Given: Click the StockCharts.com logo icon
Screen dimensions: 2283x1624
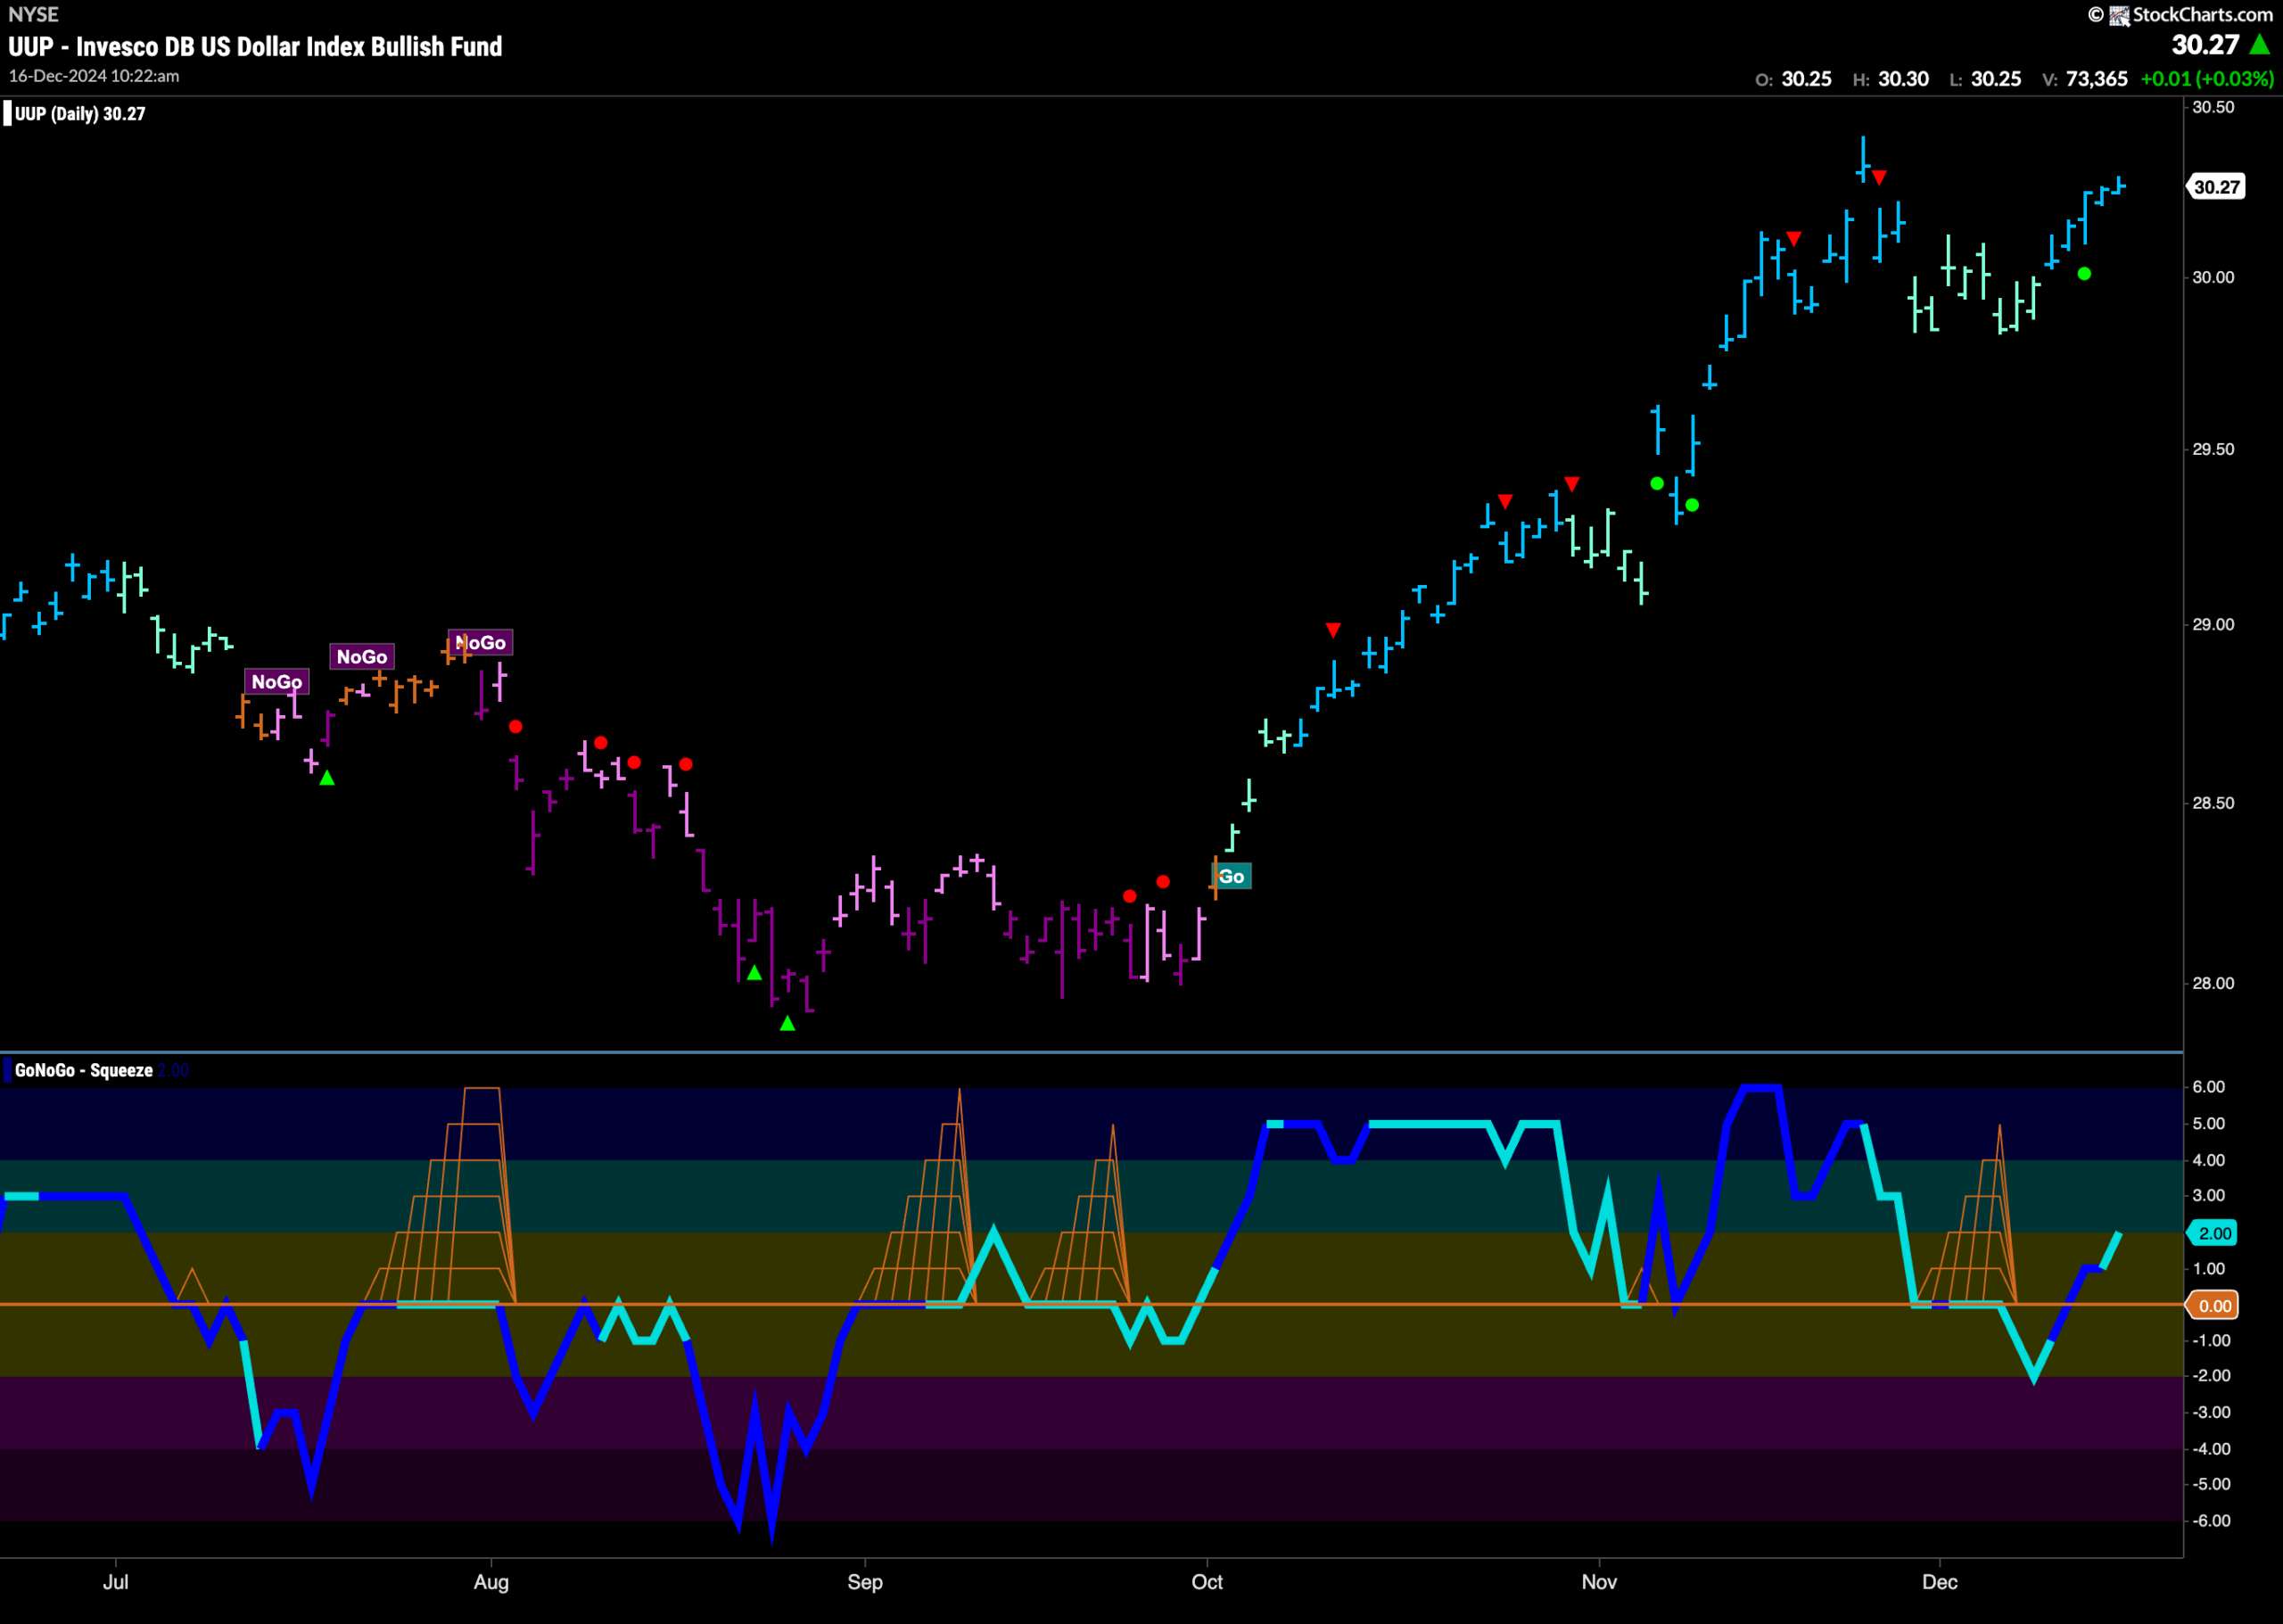Looking at the screenshot, I should [2119, 15].
